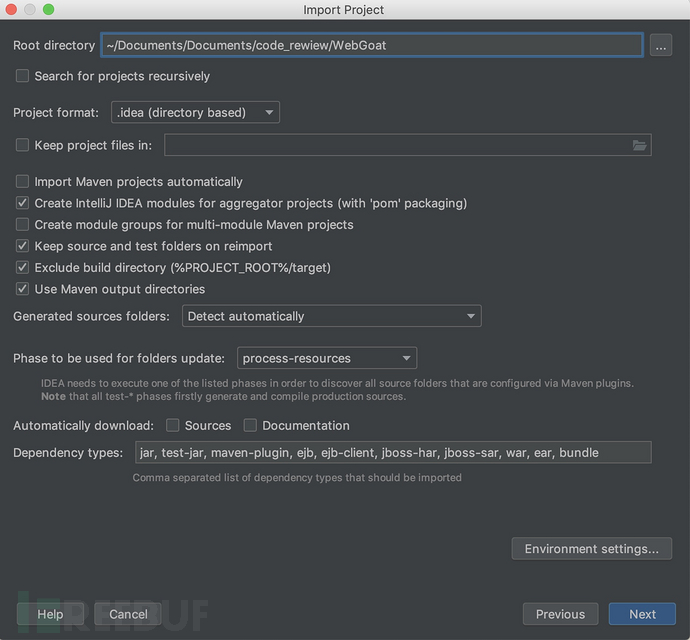Viewport: 690px width, 640px height.
Task: Check Keep project files in option
Action: [22, 145]
